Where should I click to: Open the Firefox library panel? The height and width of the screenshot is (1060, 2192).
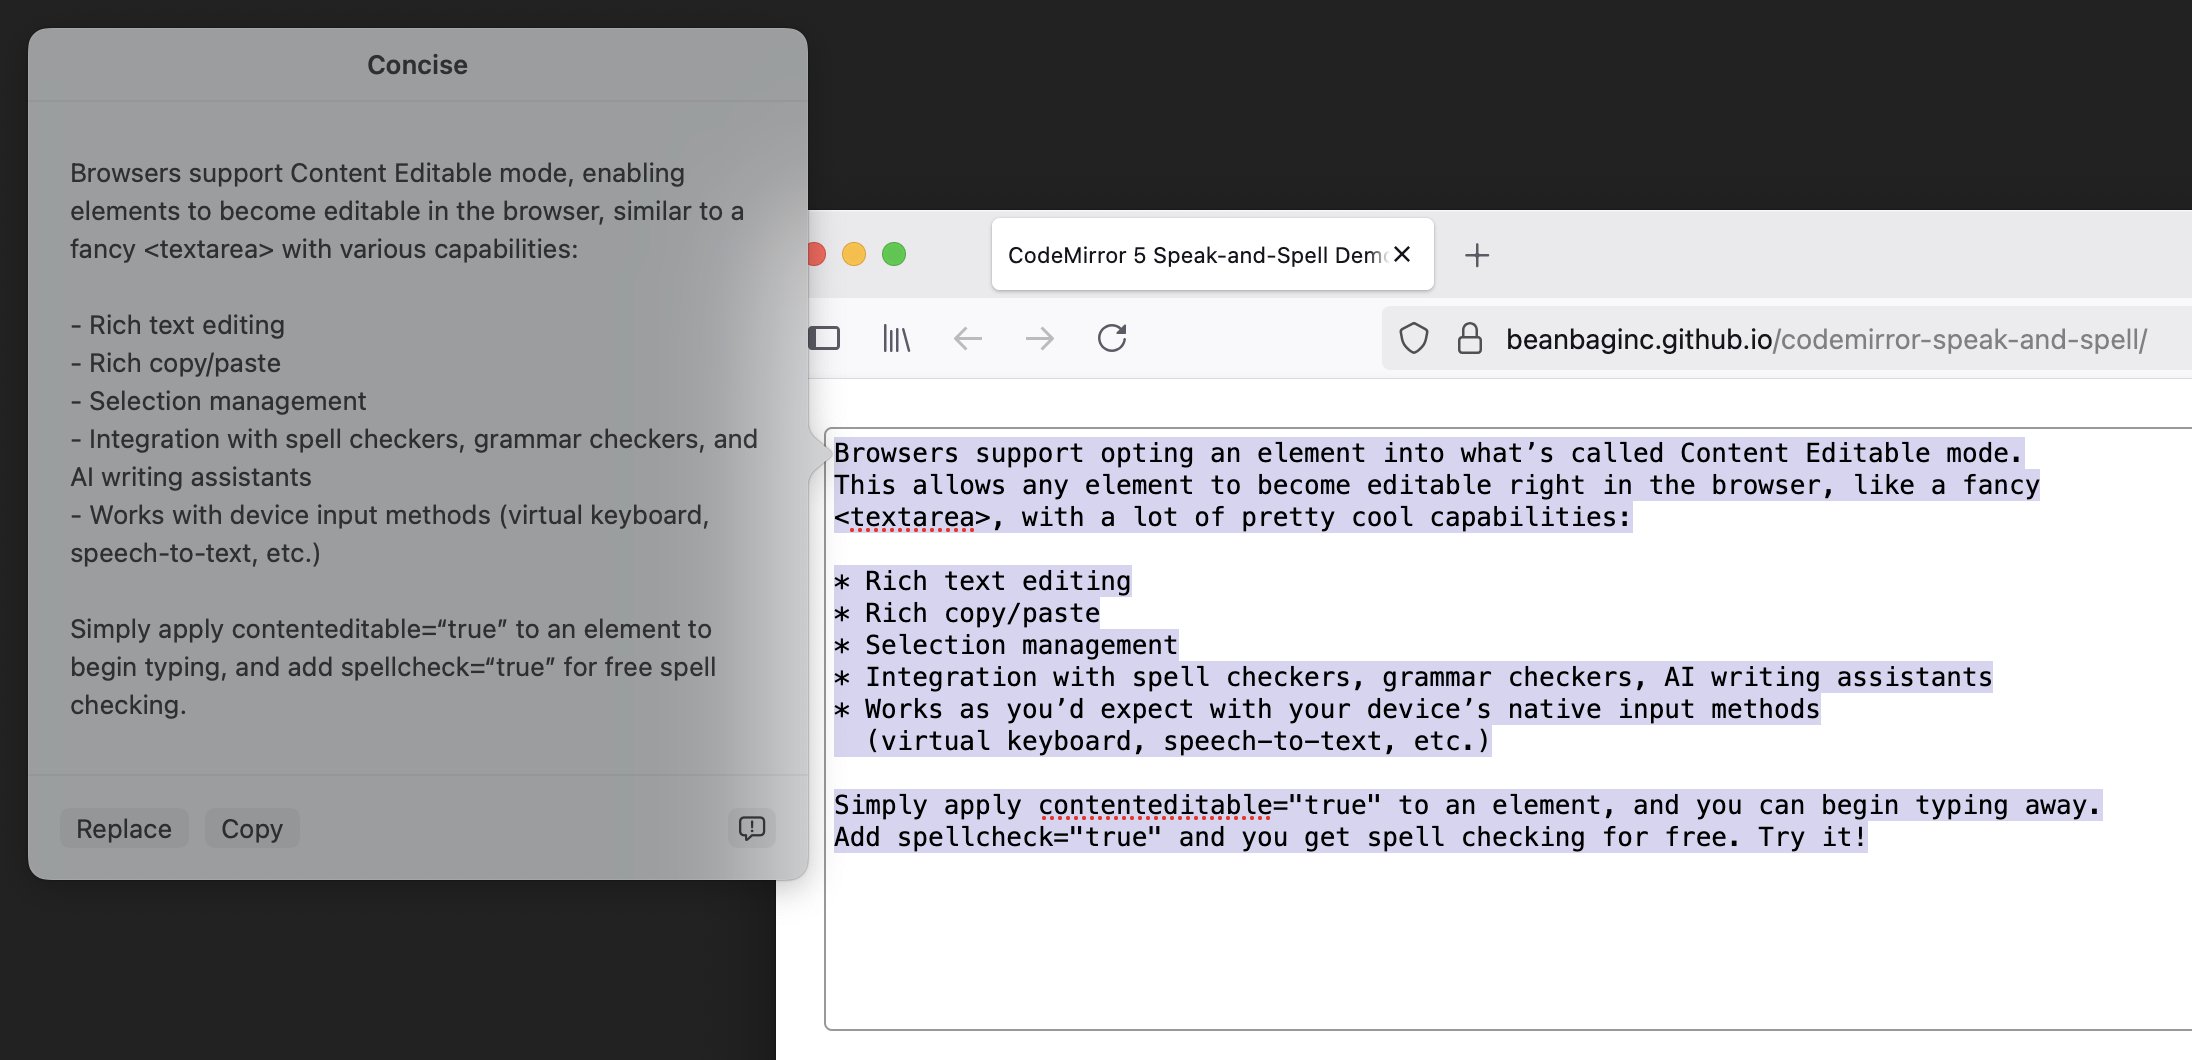point(895,338)
